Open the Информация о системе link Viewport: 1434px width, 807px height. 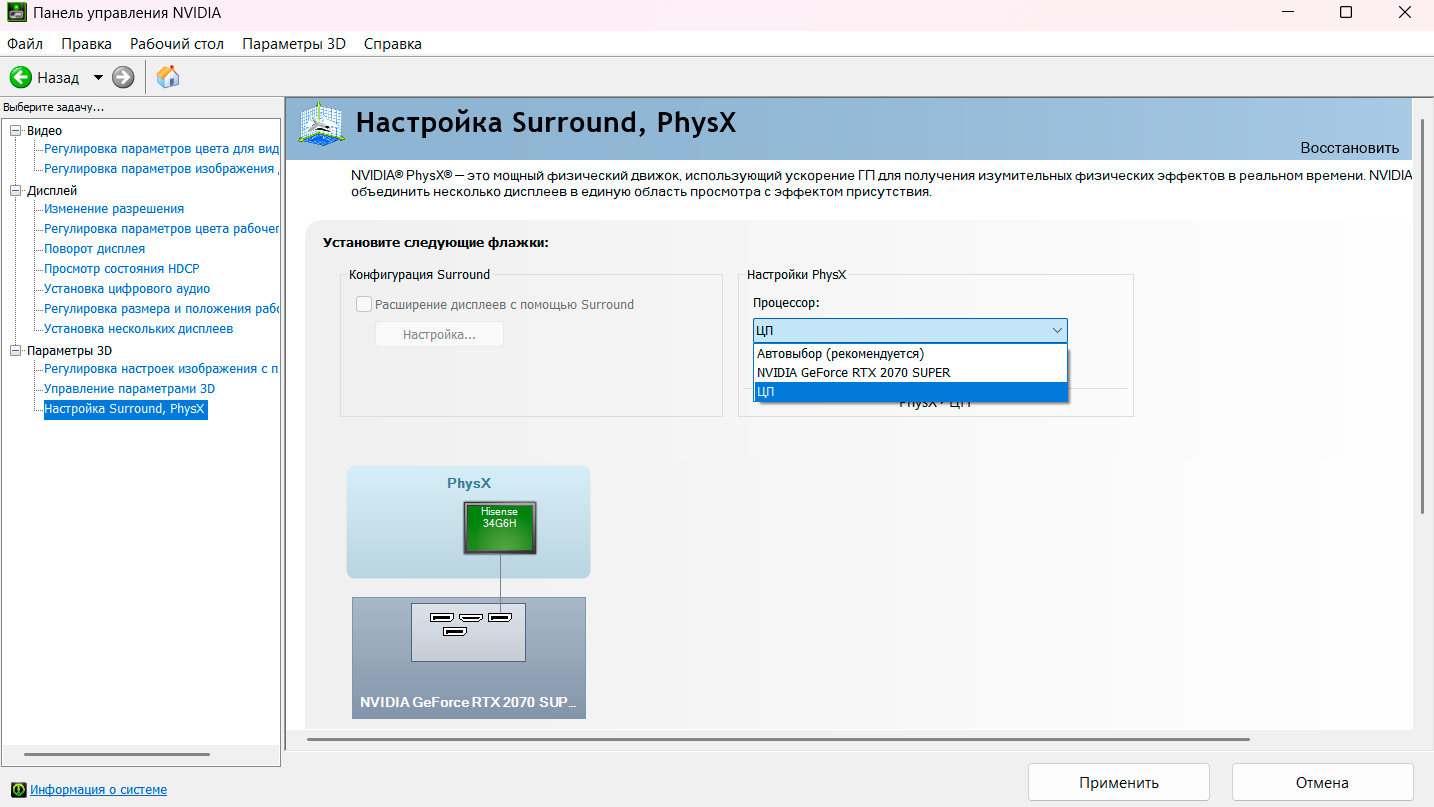(98, 790)
